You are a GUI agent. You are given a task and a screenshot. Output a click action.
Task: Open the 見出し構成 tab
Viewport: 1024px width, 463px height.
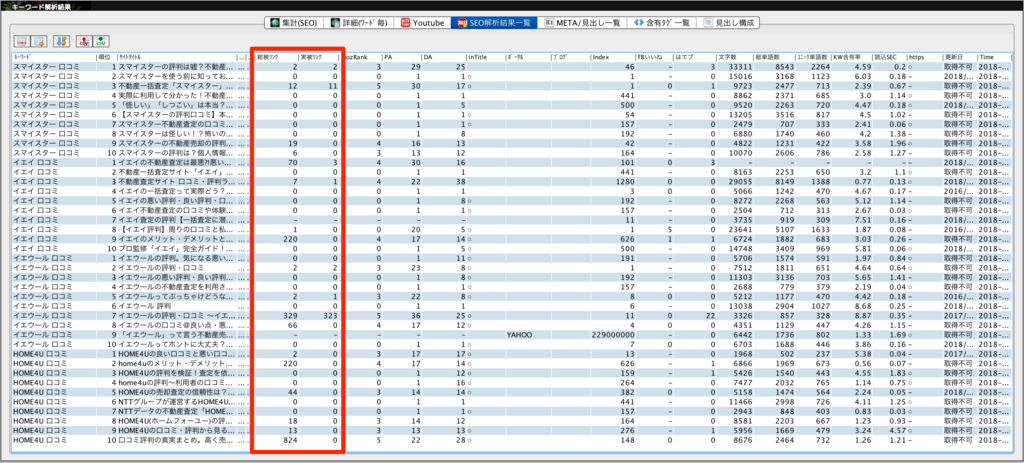coord(729,23)
